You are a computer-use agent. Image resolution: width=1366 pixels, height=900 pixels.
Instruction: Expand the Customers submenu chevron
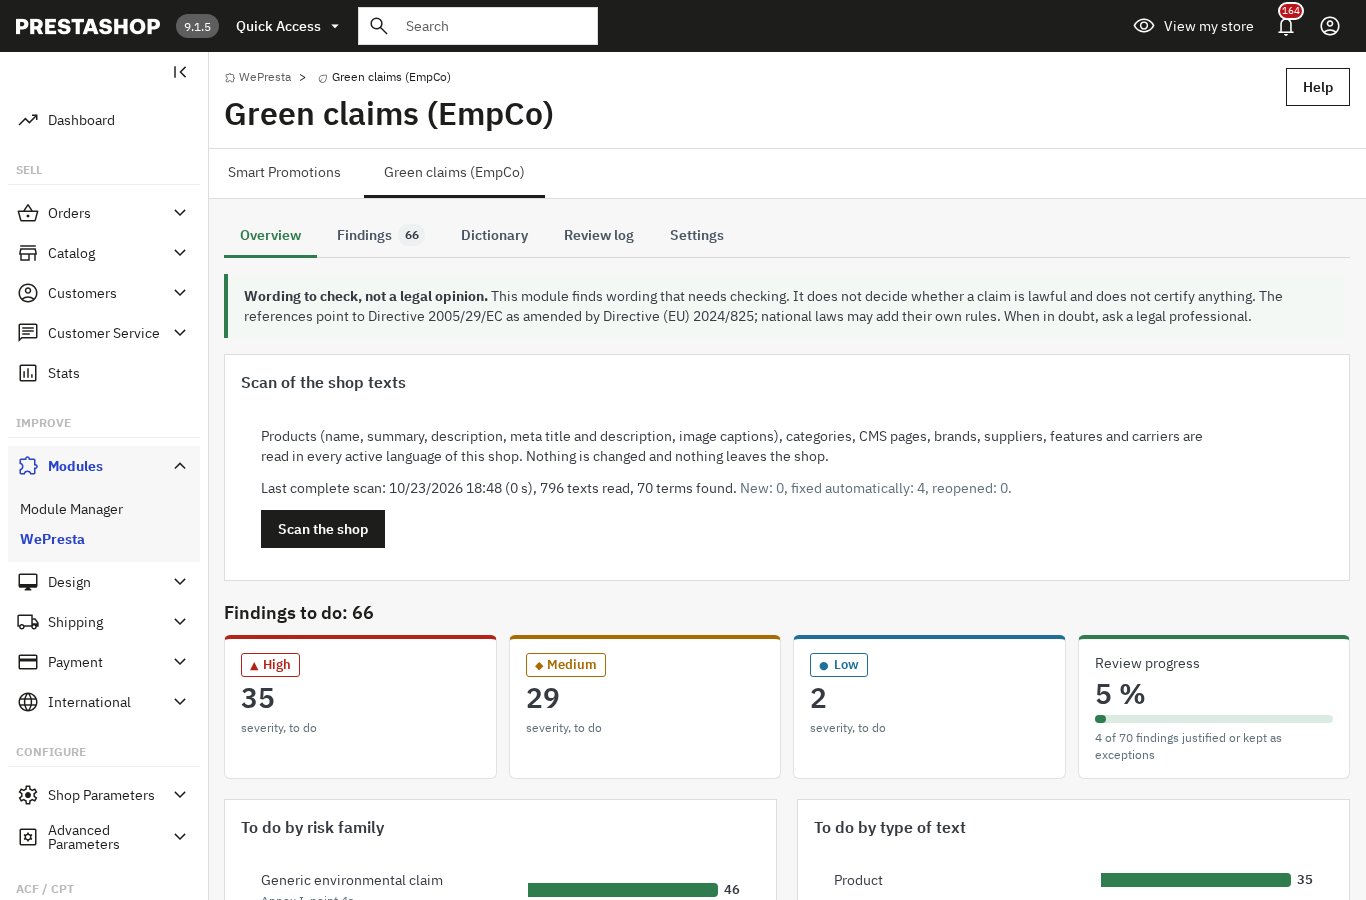tap(180, 293)
